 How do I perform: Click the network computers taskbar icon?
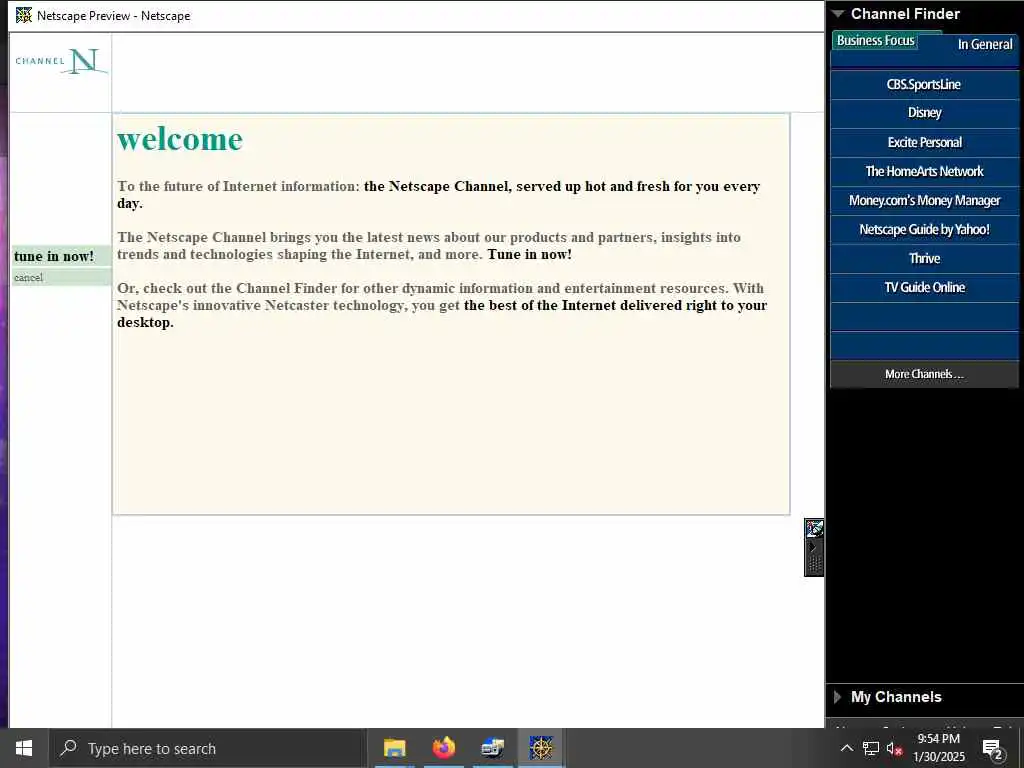point(492,748)
